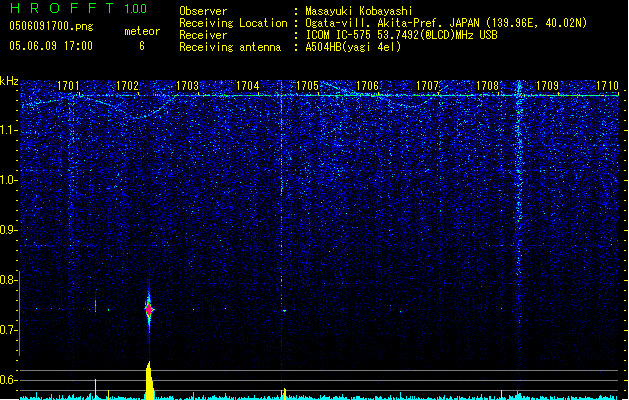Click the small red echo mark after 1701

pyautogui.click(x=95, y=307)
